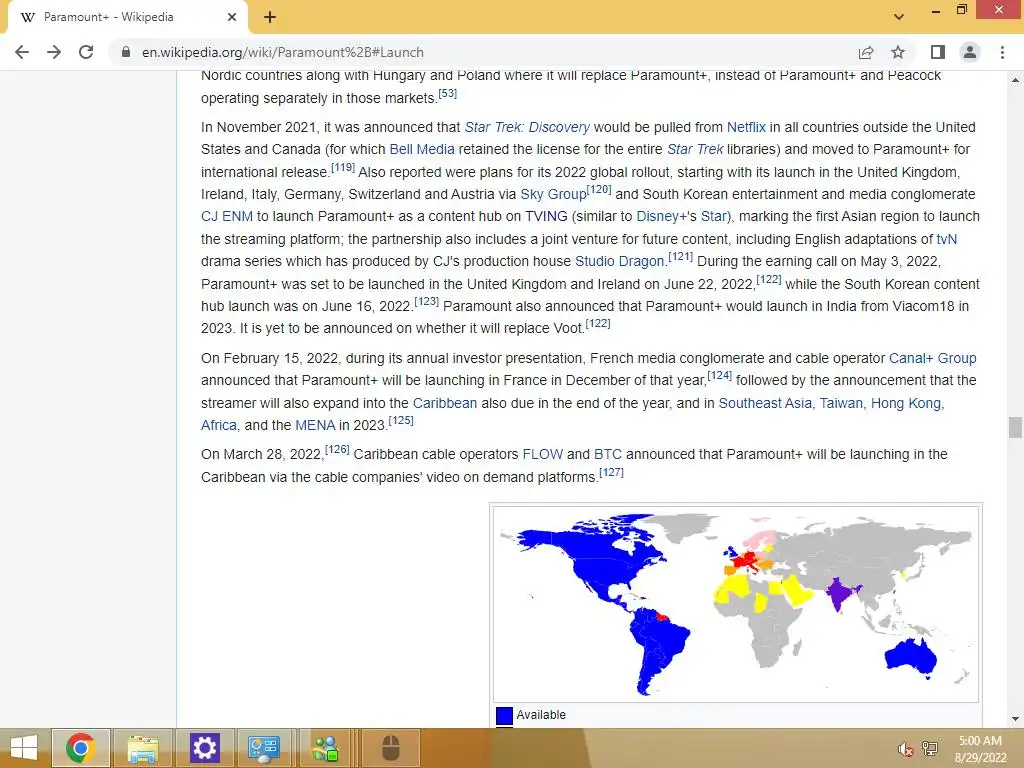Screen dimensions: 1024x768
Task: Open a new browser tab
Action: (270, 17)
